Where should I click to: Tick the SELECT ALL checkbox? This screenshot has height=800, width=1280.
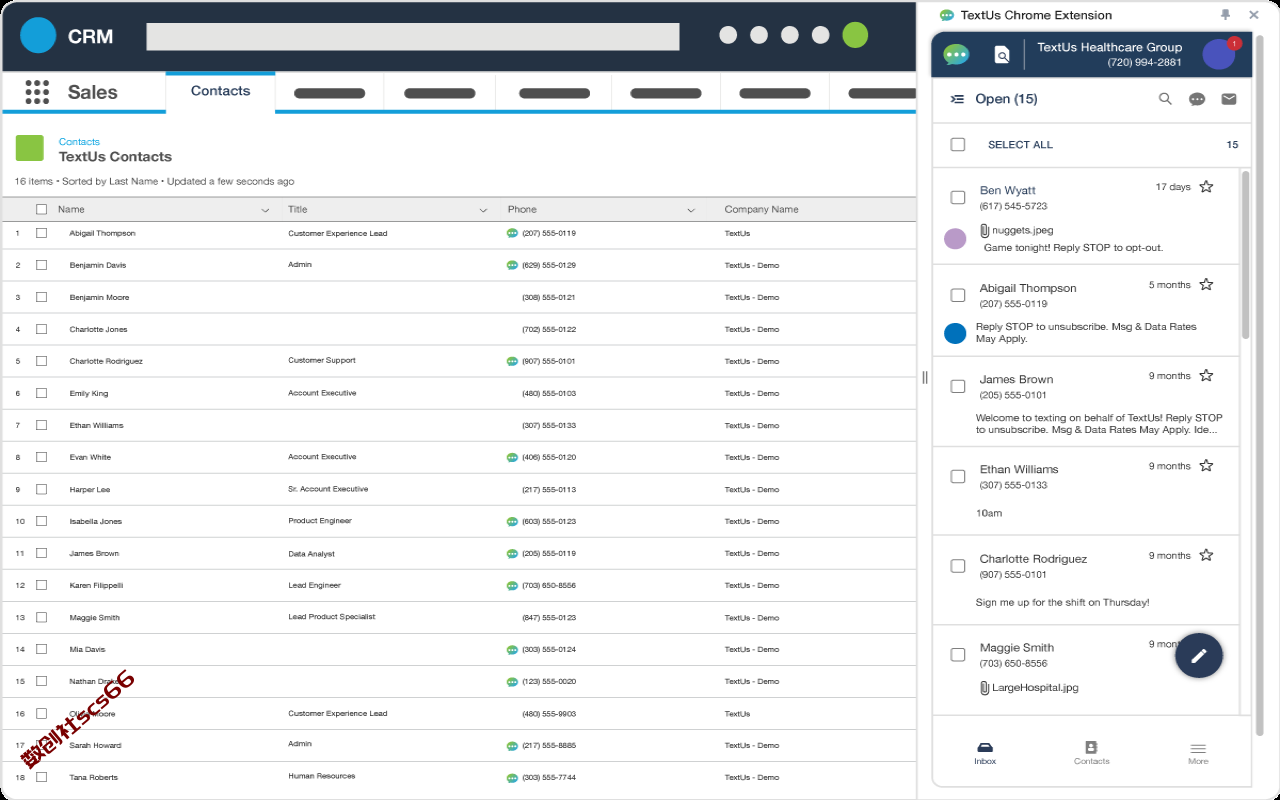pos(958,144)
